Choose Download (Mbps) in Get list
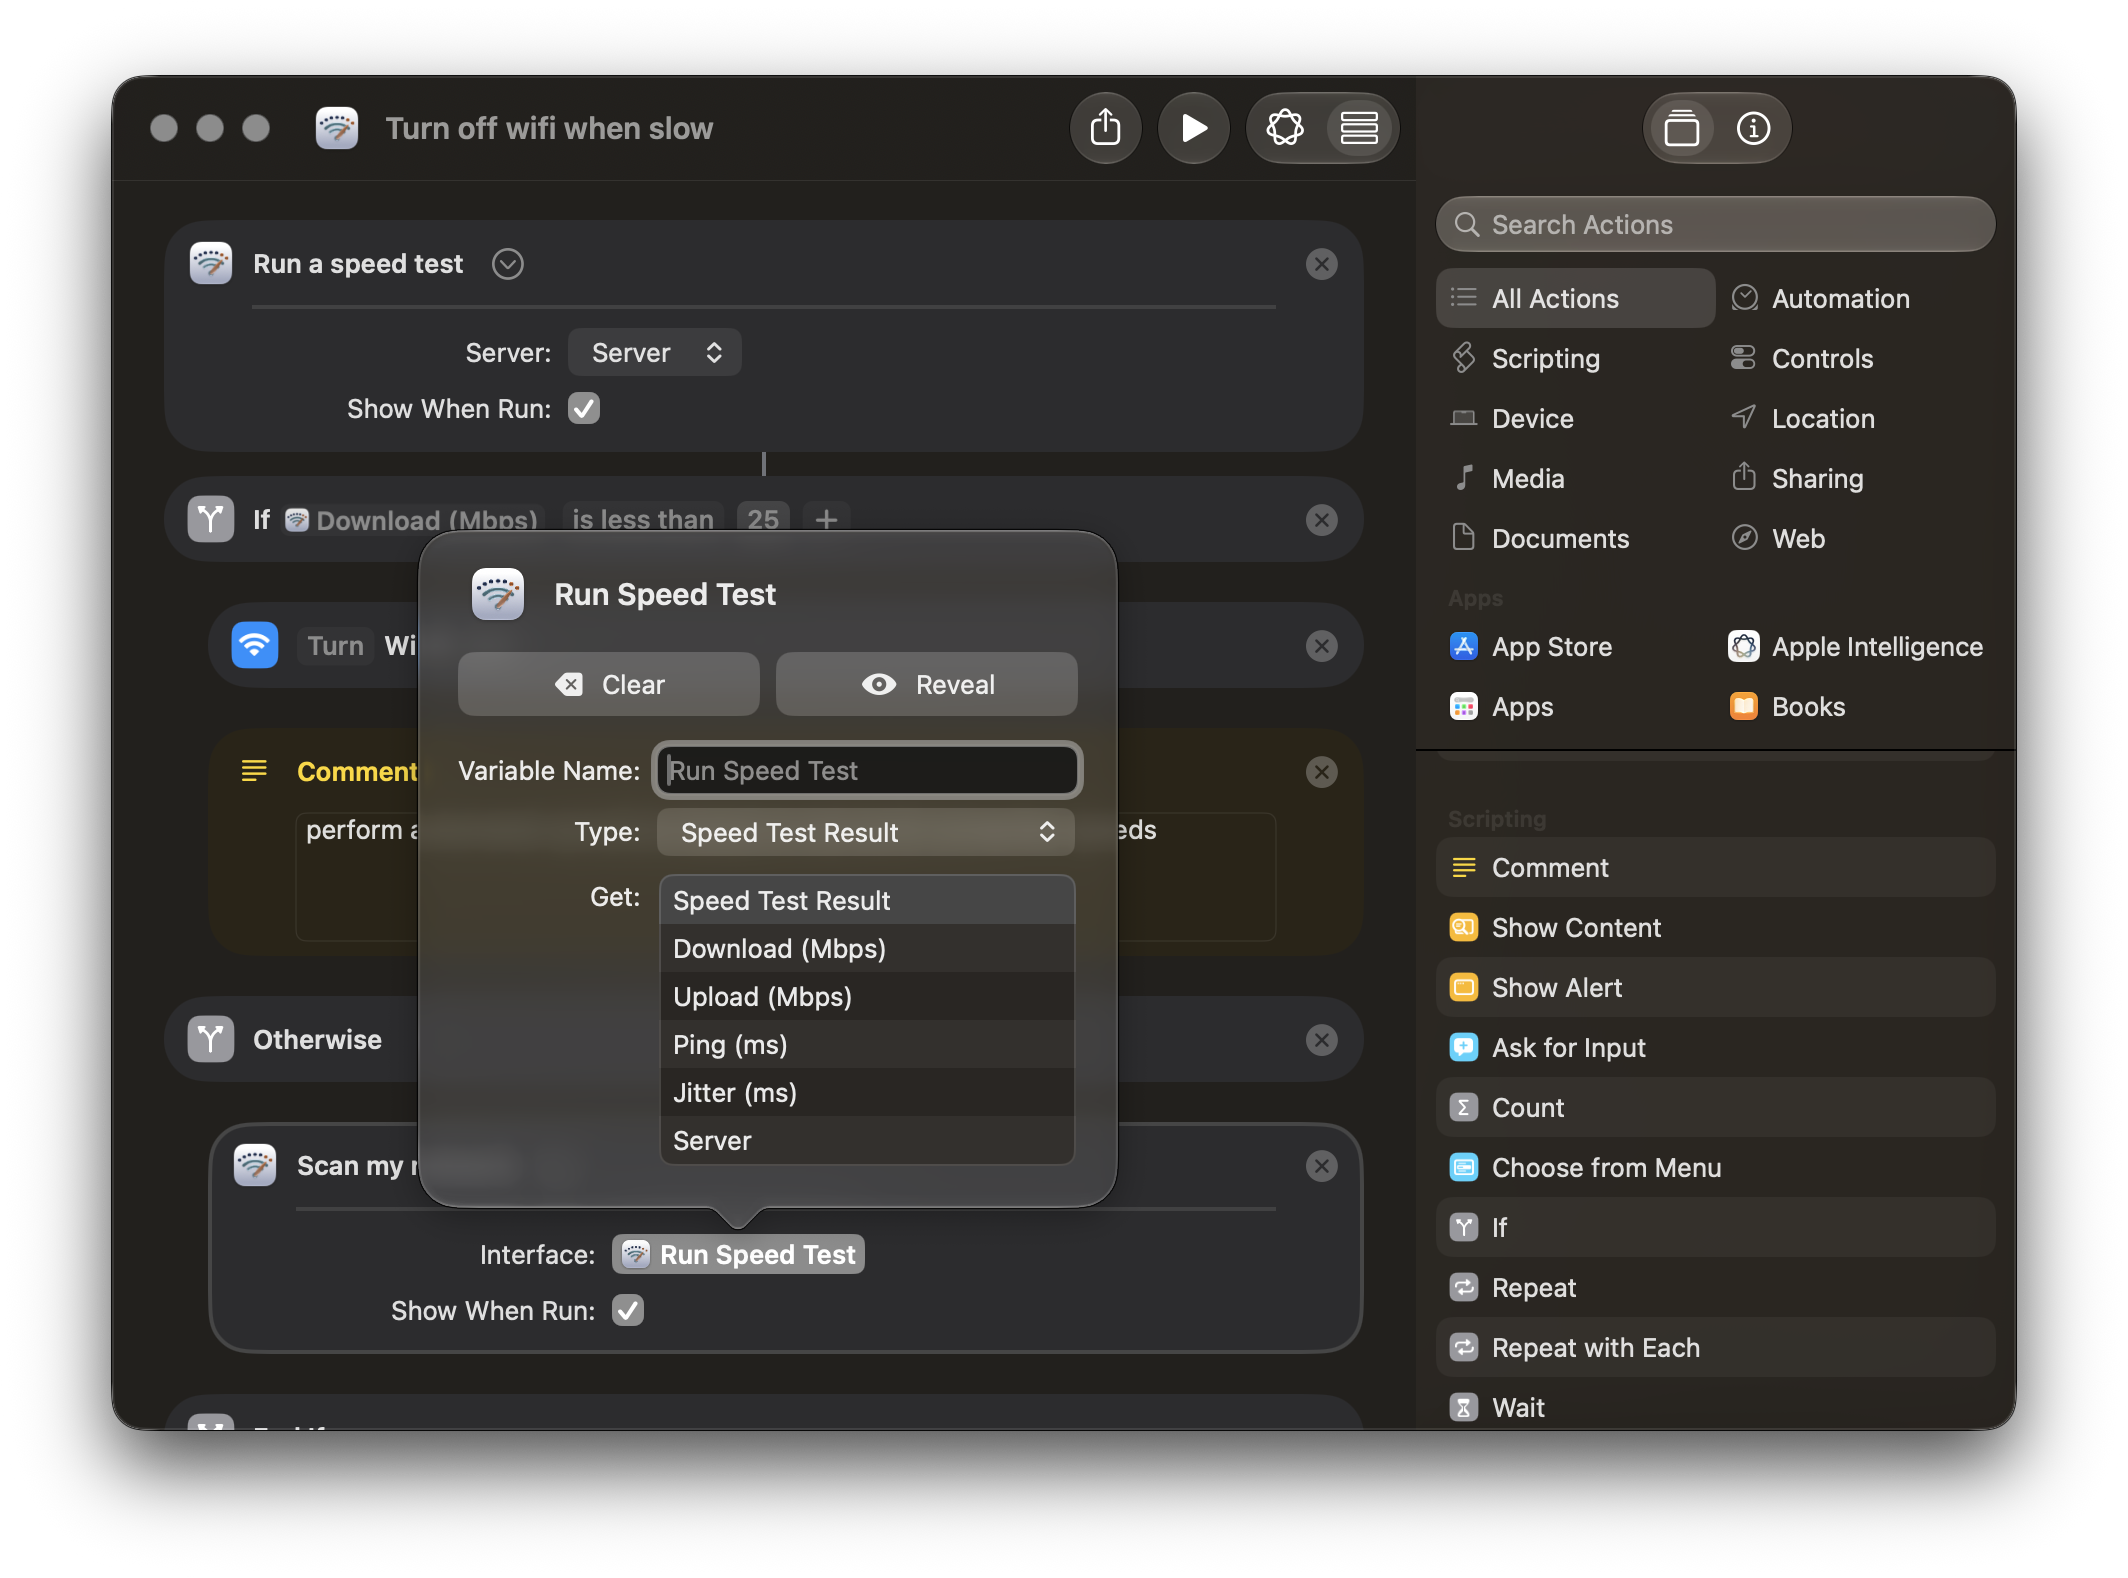The height and width of the screenshot is (1578, 2128). click(867, 948)
